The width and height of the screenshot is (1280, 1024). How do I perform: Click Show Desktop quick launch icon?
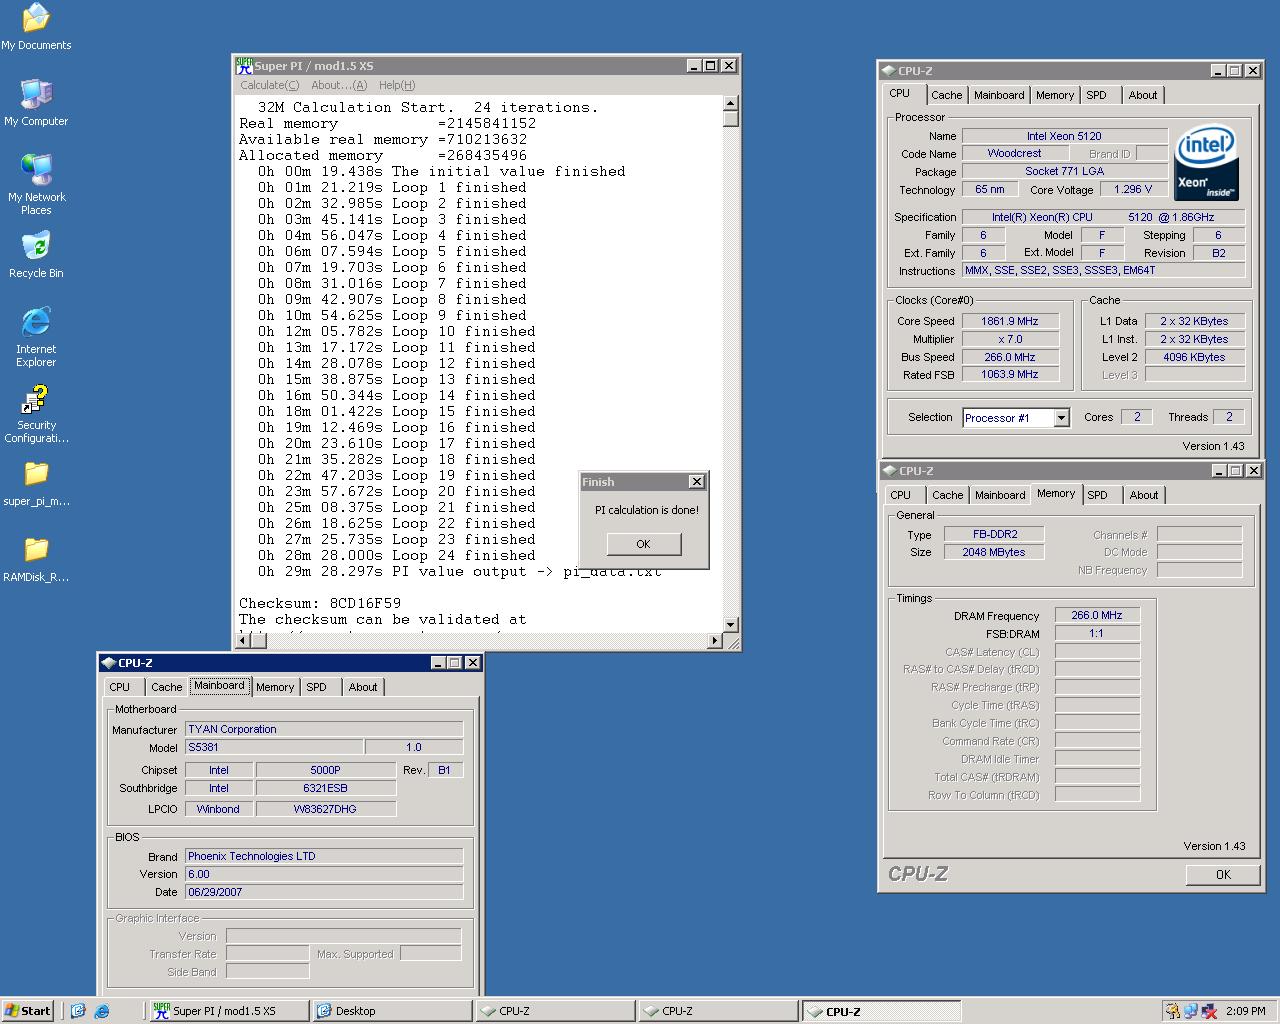(x=78, y=1011)
